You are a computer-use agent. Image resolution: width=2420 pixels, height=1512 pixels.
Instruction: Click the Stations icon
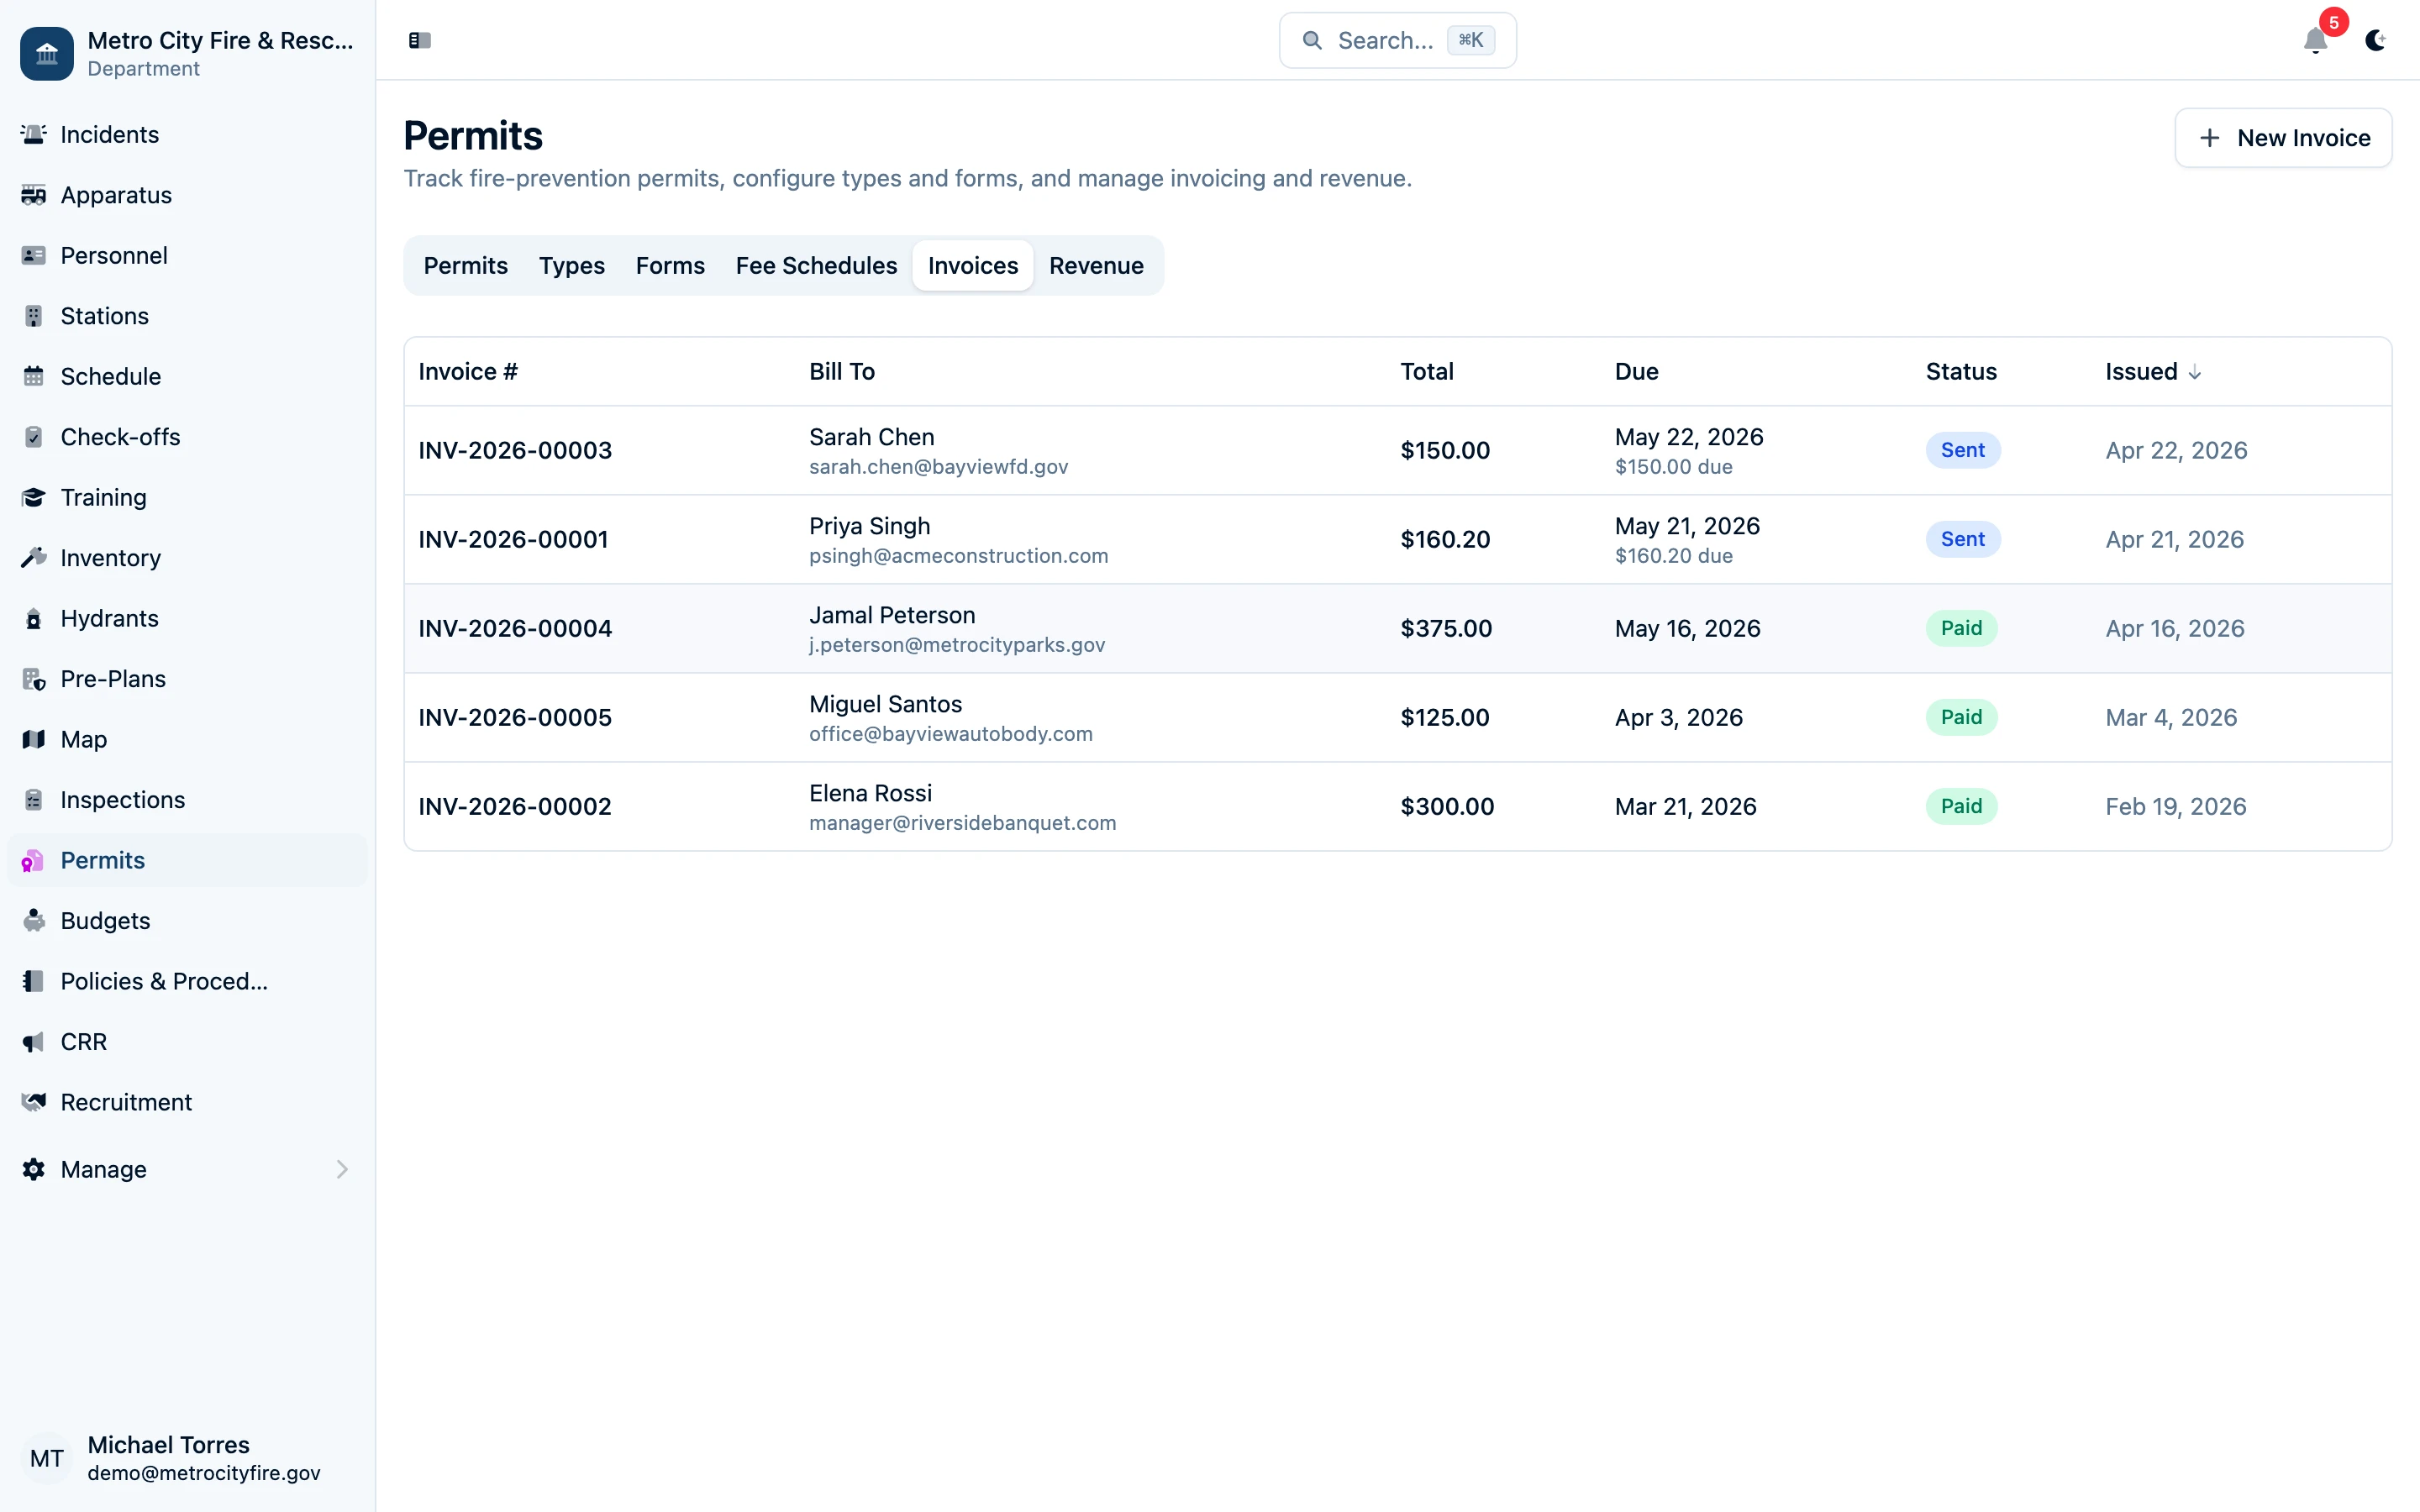pyautogui.click(x=33, y=315)
